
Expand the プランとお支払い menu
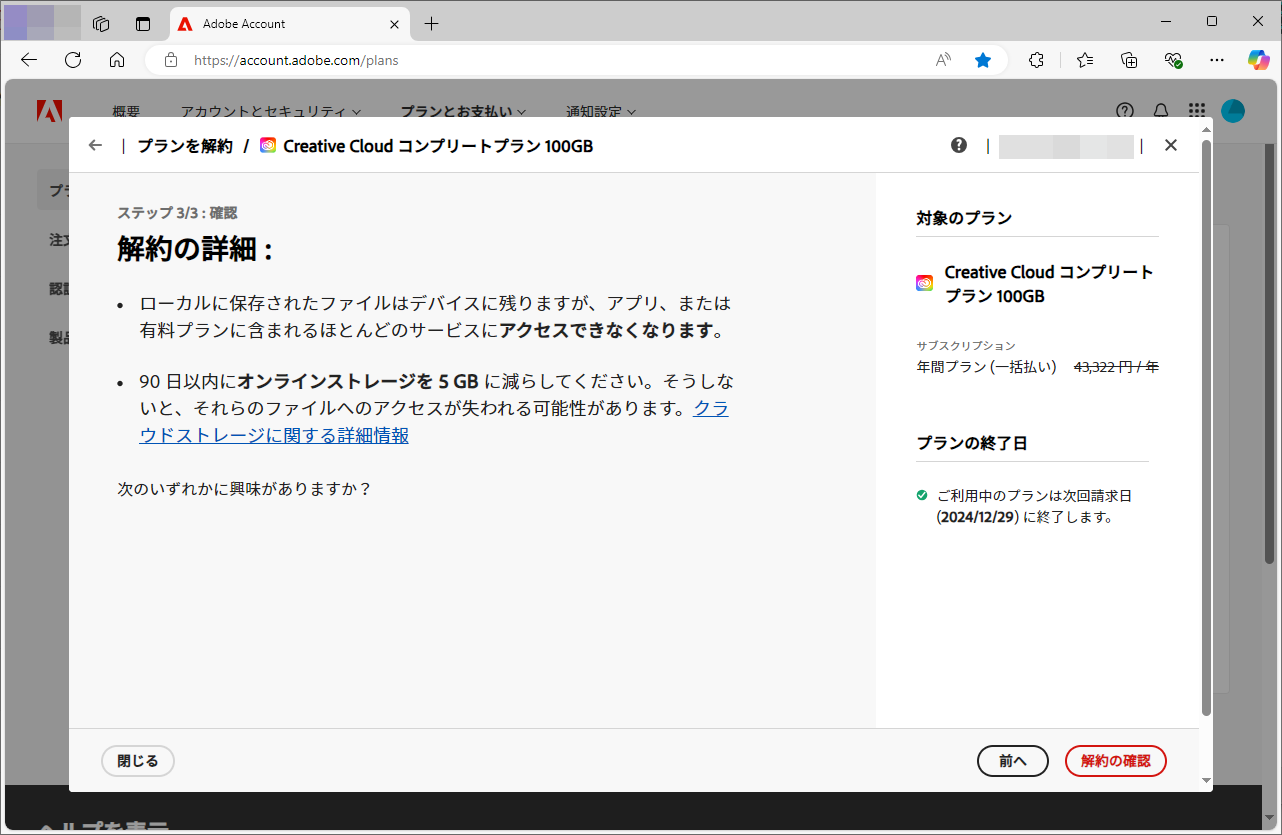tap(463, 112)
